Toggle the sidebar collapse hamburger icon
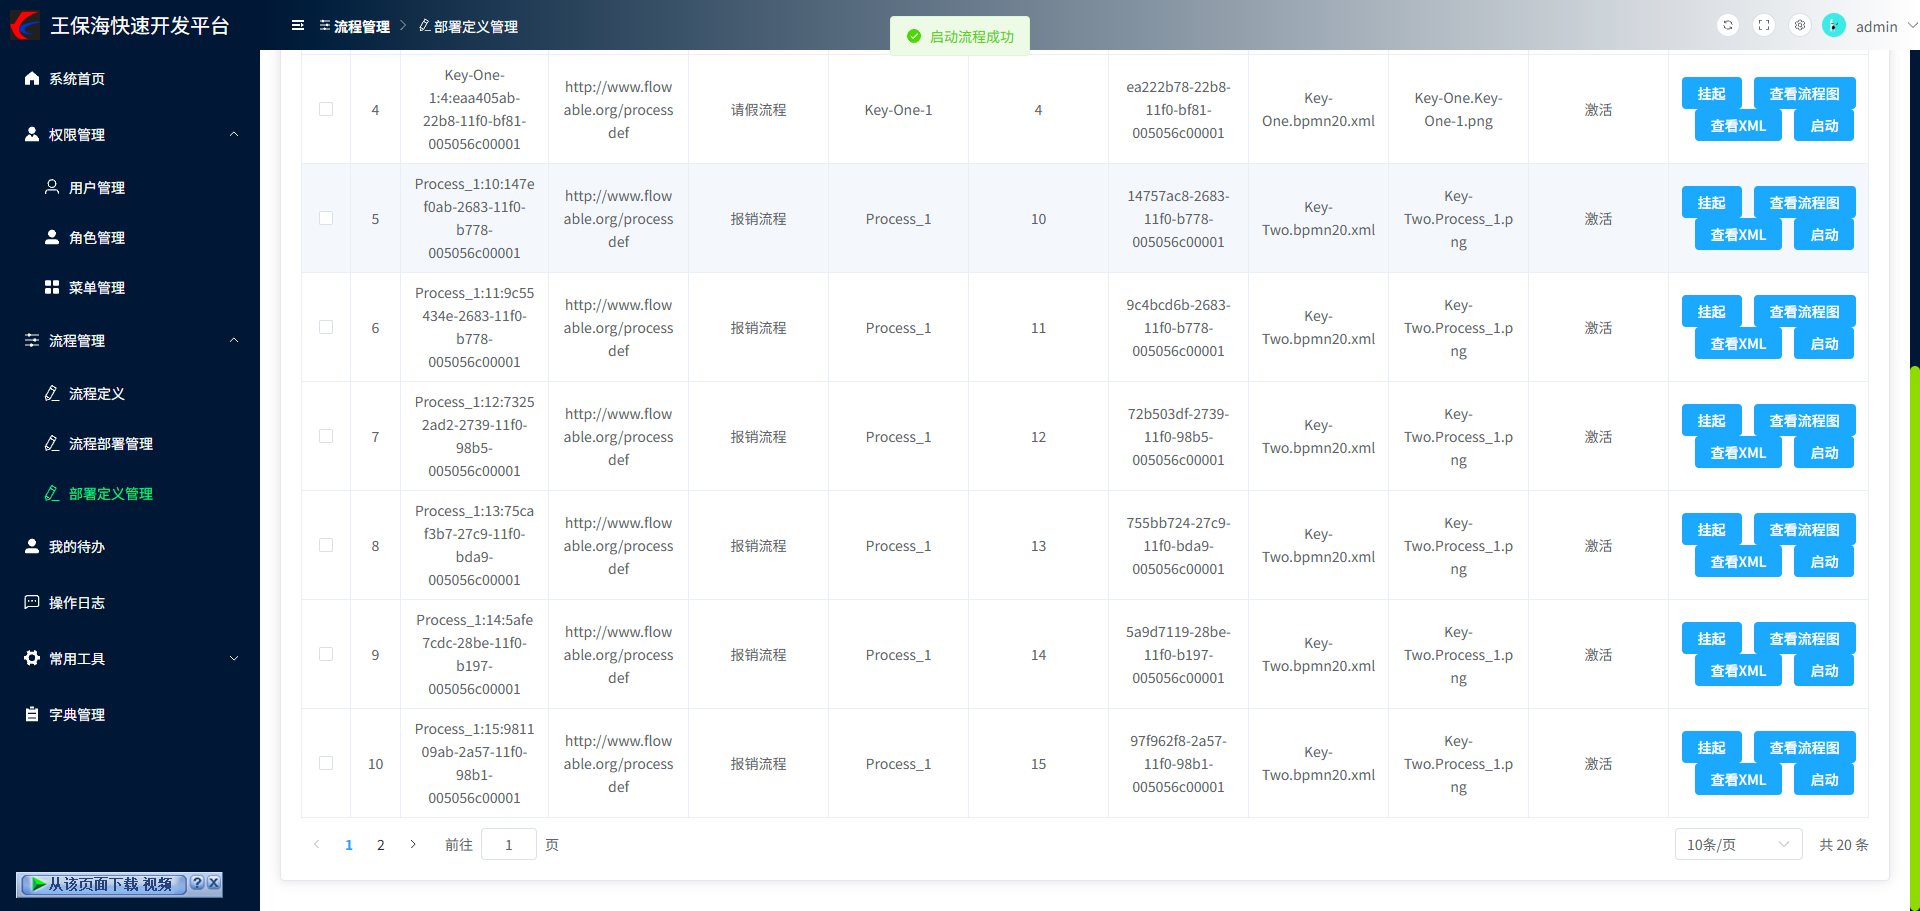 [298, 26]
